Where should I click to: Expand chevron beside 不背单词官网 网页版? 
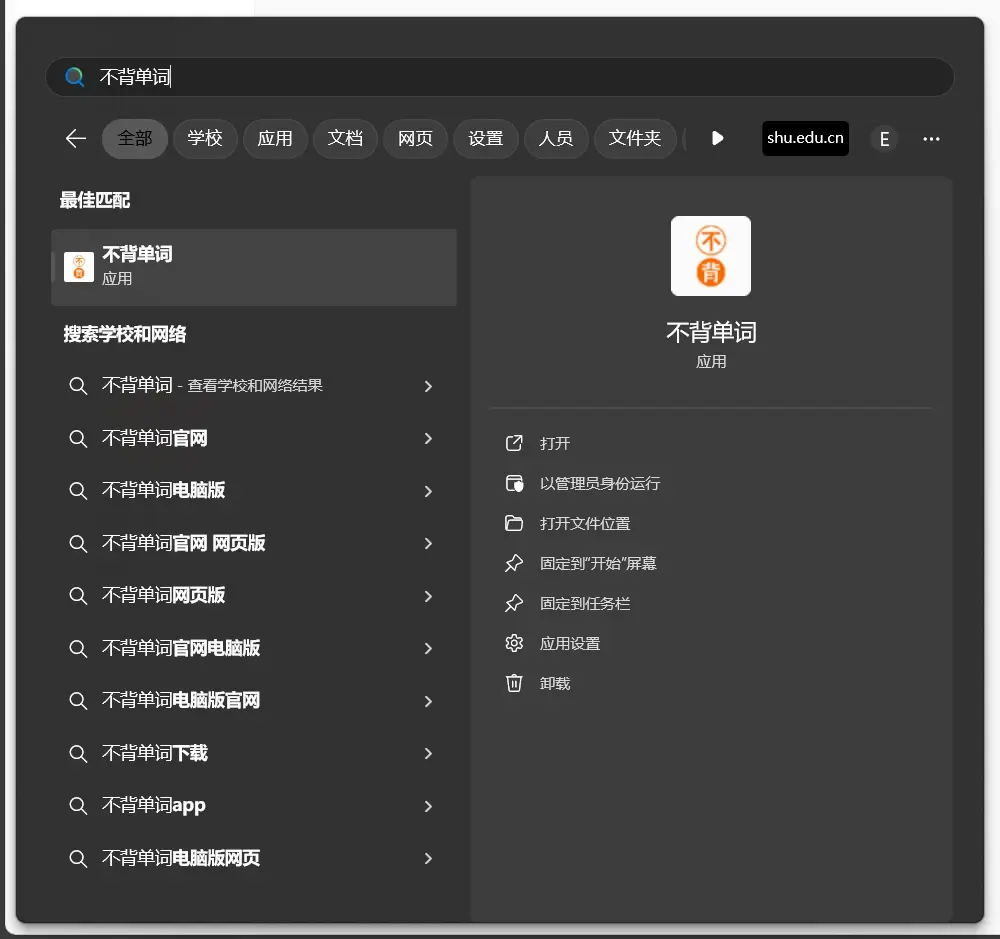pos(429,543)
